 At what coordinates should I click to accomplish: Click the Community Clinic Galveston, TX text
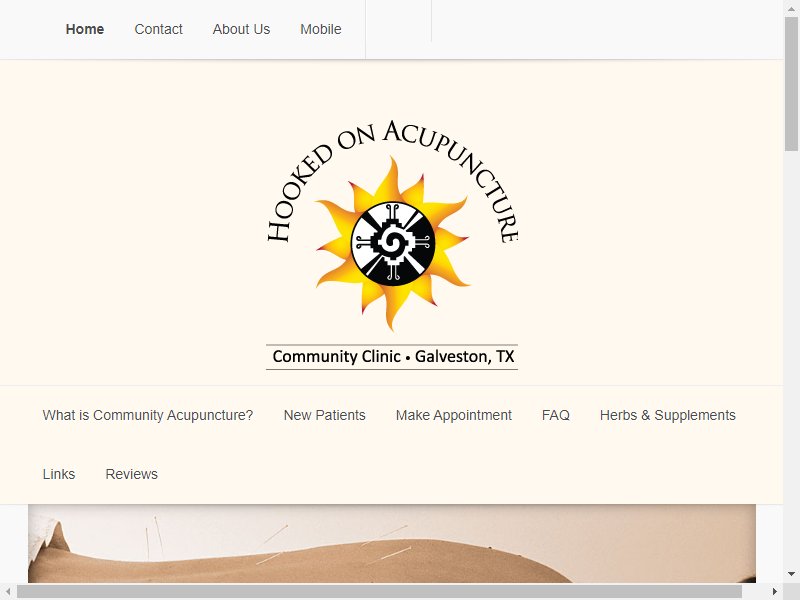tap(392, 357)
